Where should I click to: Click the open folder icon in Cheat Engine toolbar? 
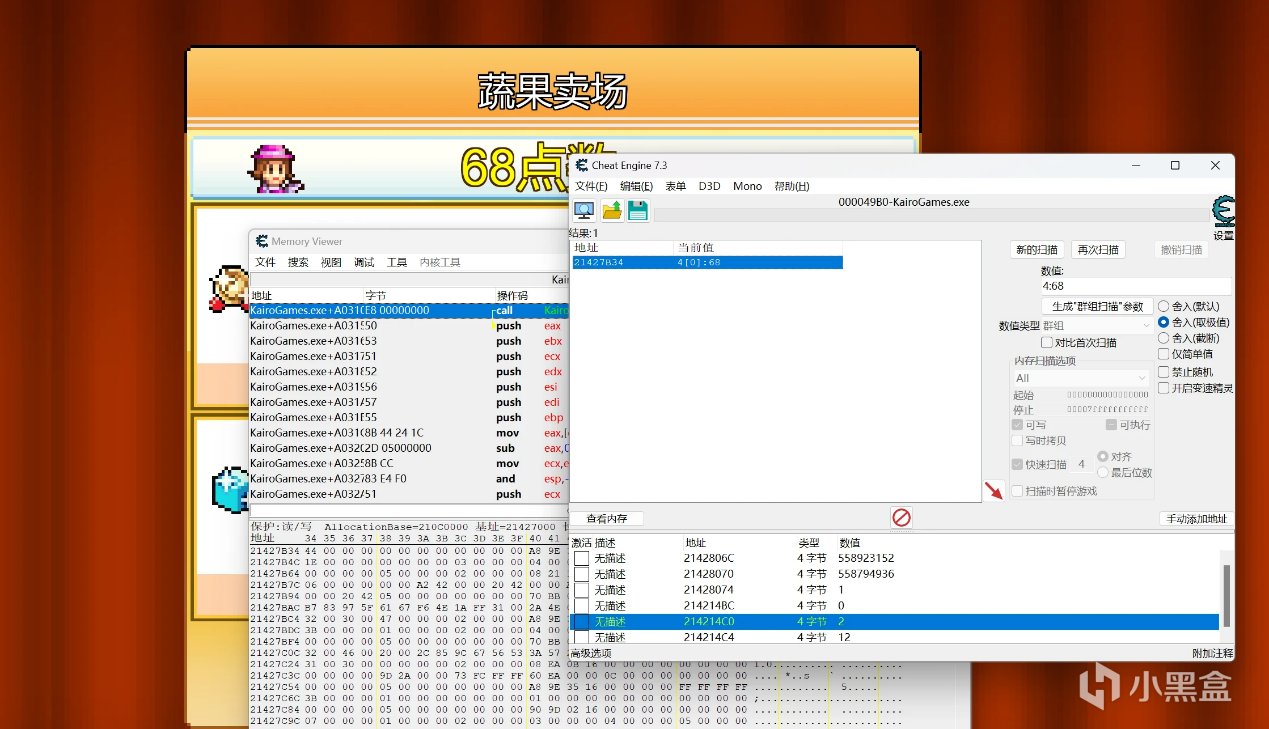[611, 210]
